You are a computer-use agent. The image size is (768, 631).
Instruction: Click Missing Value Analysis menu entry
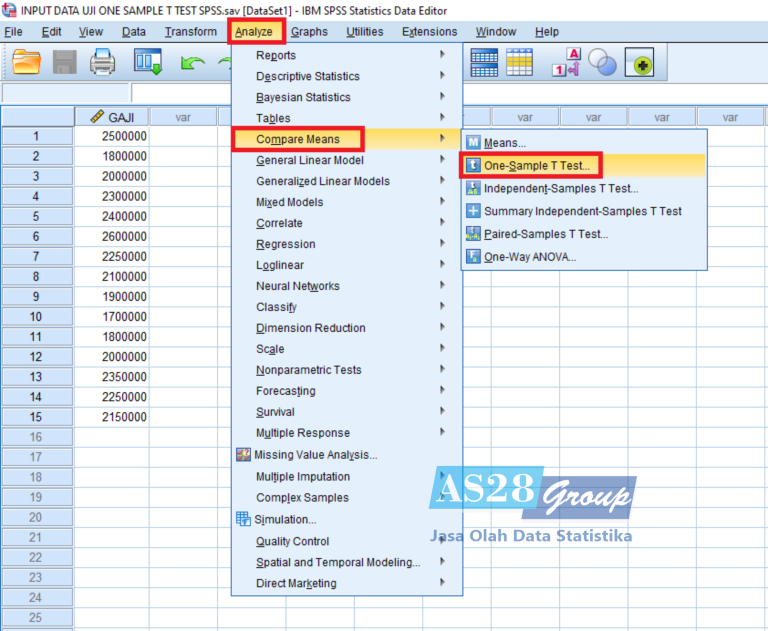(x=316, y=455)
